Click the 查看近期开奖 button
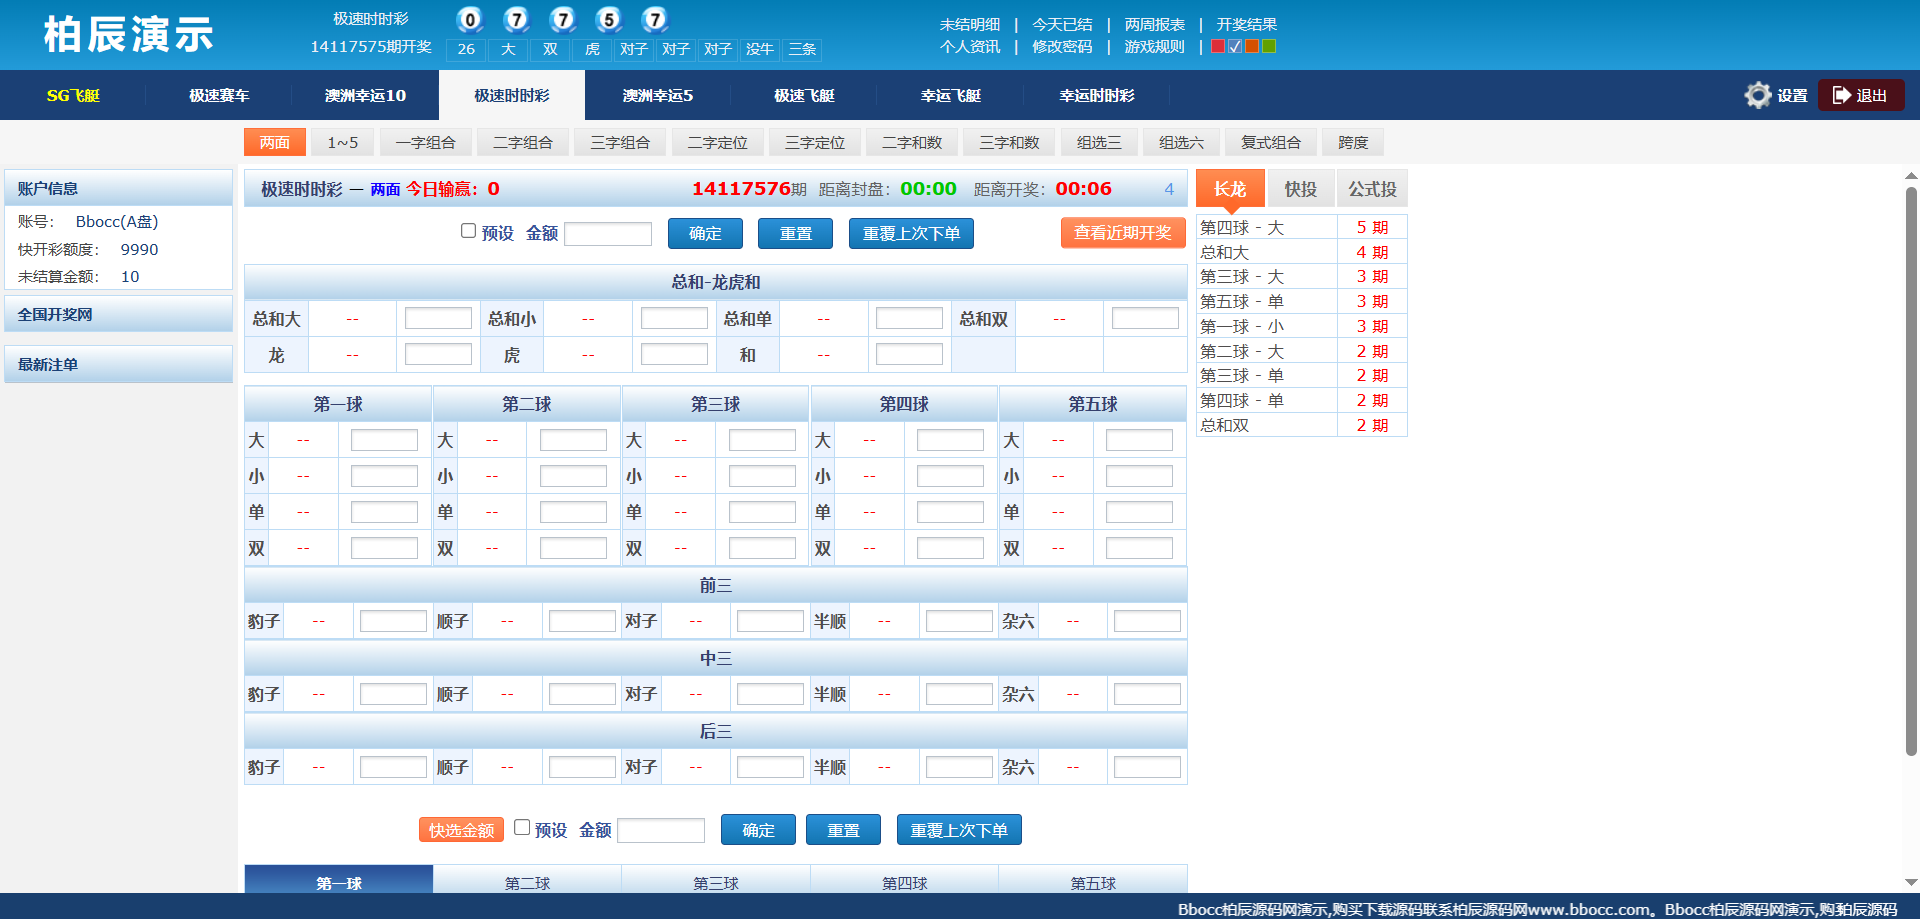This screenshot has height=919, width=1920. point(1122,233)
